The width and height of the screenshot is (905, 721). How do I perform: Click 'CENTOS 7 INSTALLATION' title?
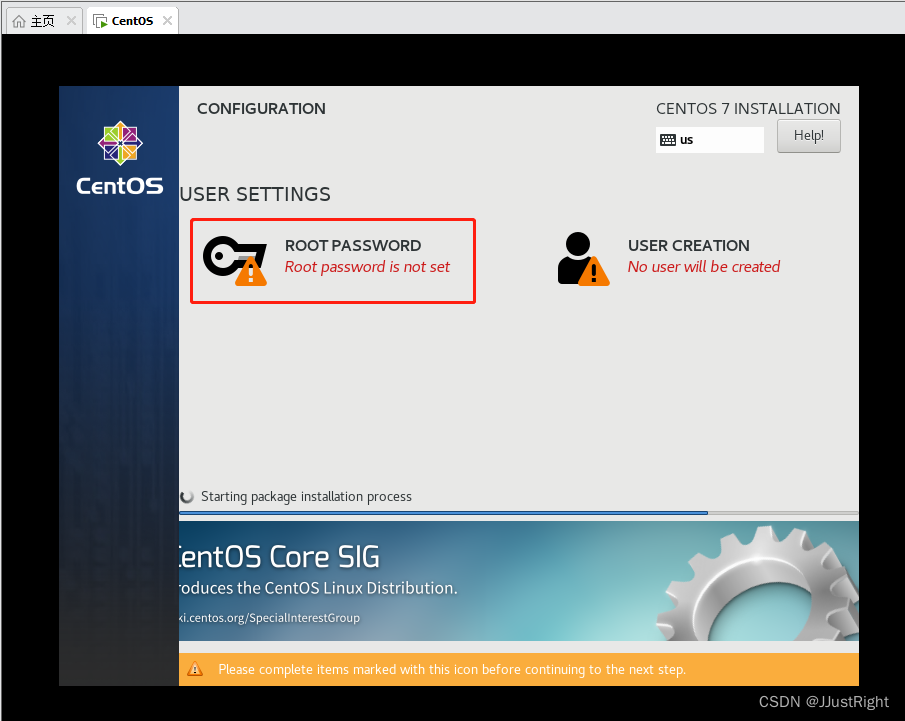pos(748,109)
